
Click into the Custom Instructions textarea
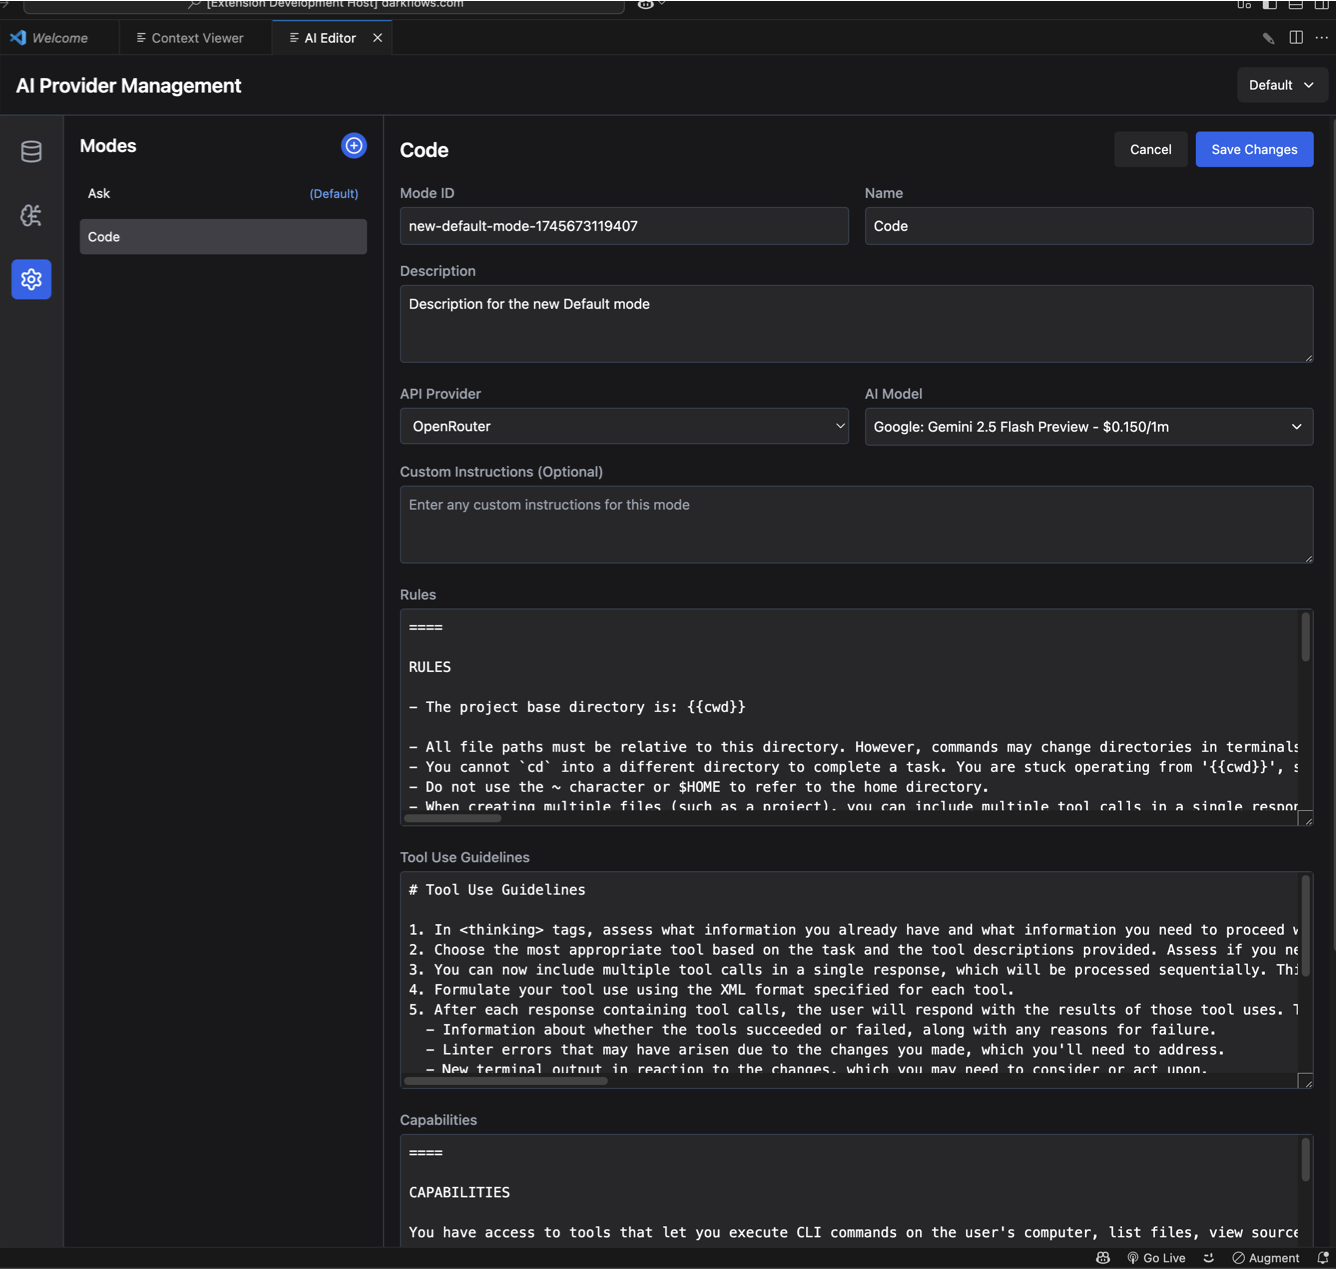(x=857, y=525)
